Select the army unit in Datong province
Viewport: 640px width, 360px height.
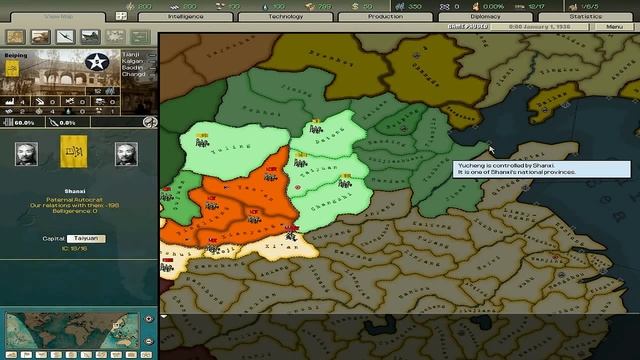point(316,127)
